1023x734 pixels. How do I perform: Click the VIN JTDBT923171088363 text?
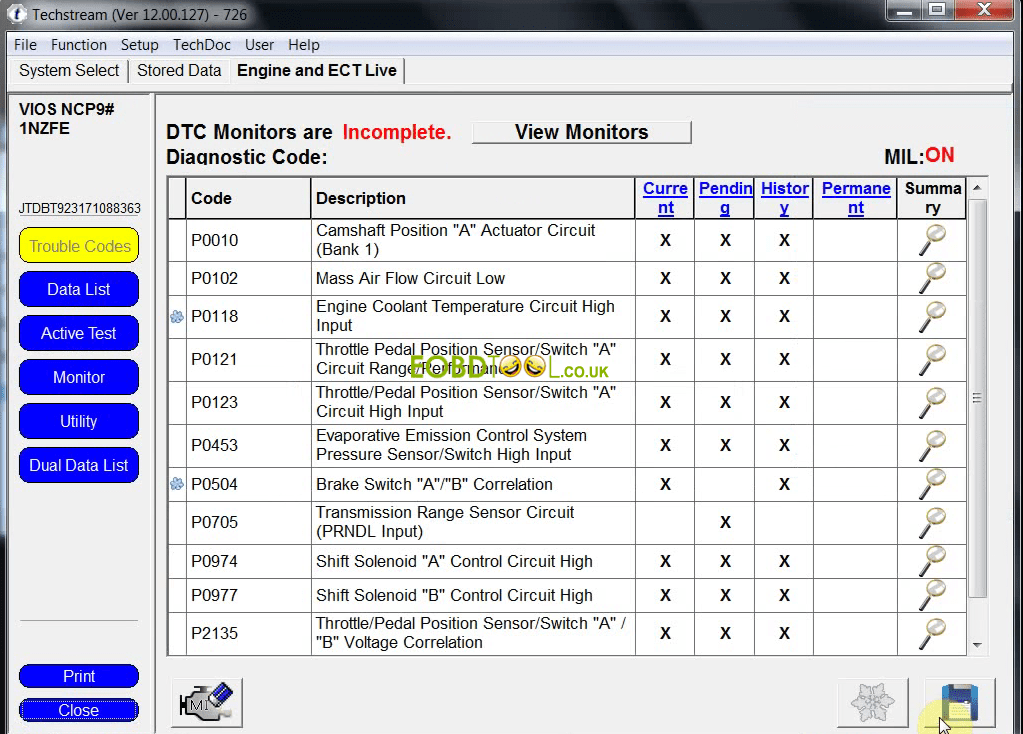(80, 208)
